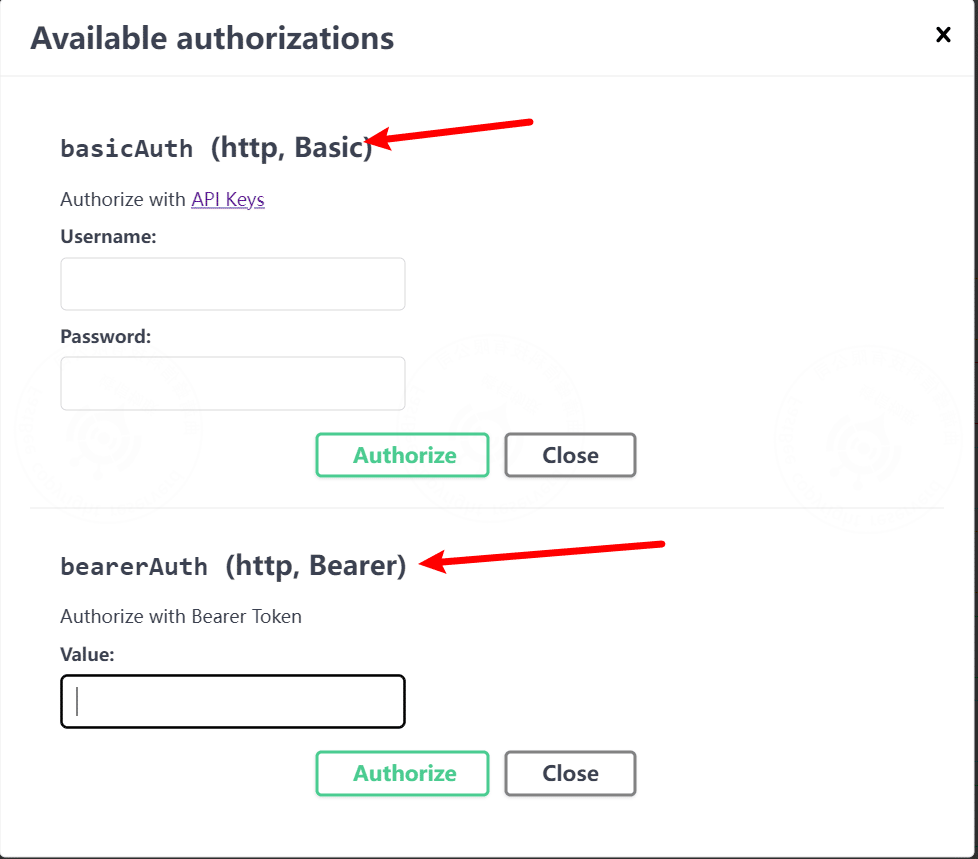Viewport: 978px width, 859px height.
Task: Click the Available authorizations title
Action: pyautogui.click(x=212, y=39)
